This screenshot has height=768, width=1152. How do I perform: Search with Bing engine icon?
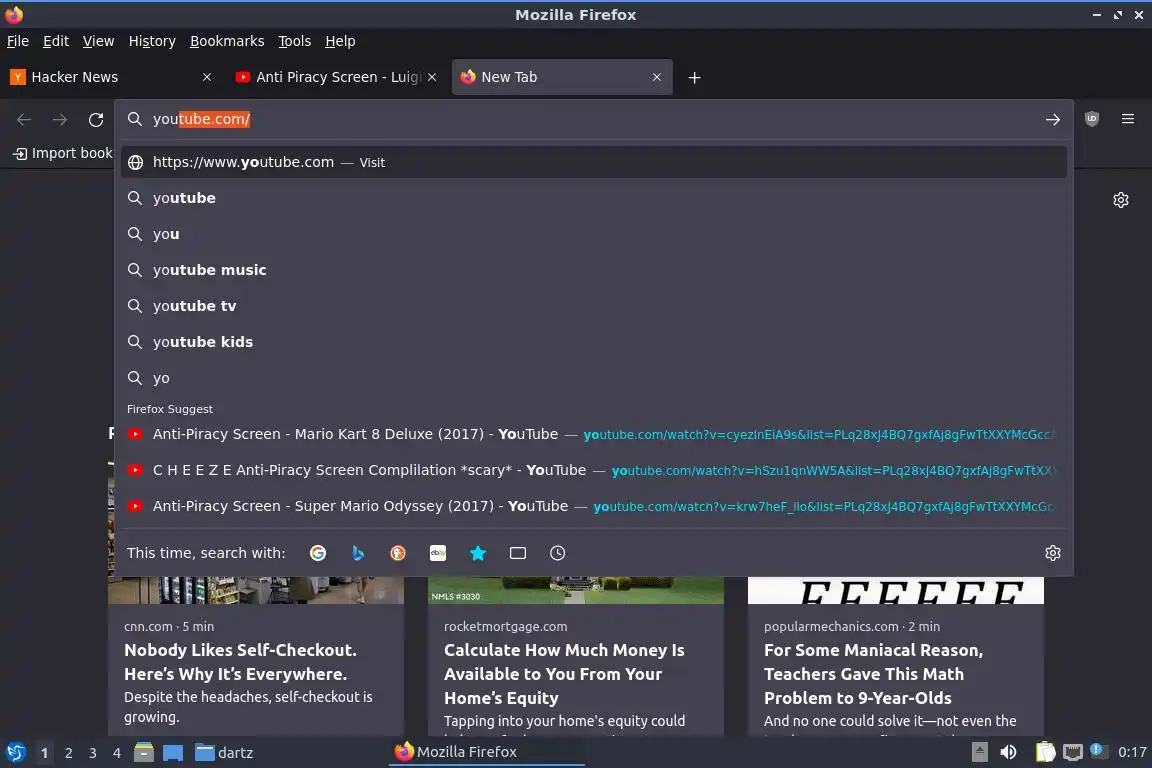[x=358, y=553]
